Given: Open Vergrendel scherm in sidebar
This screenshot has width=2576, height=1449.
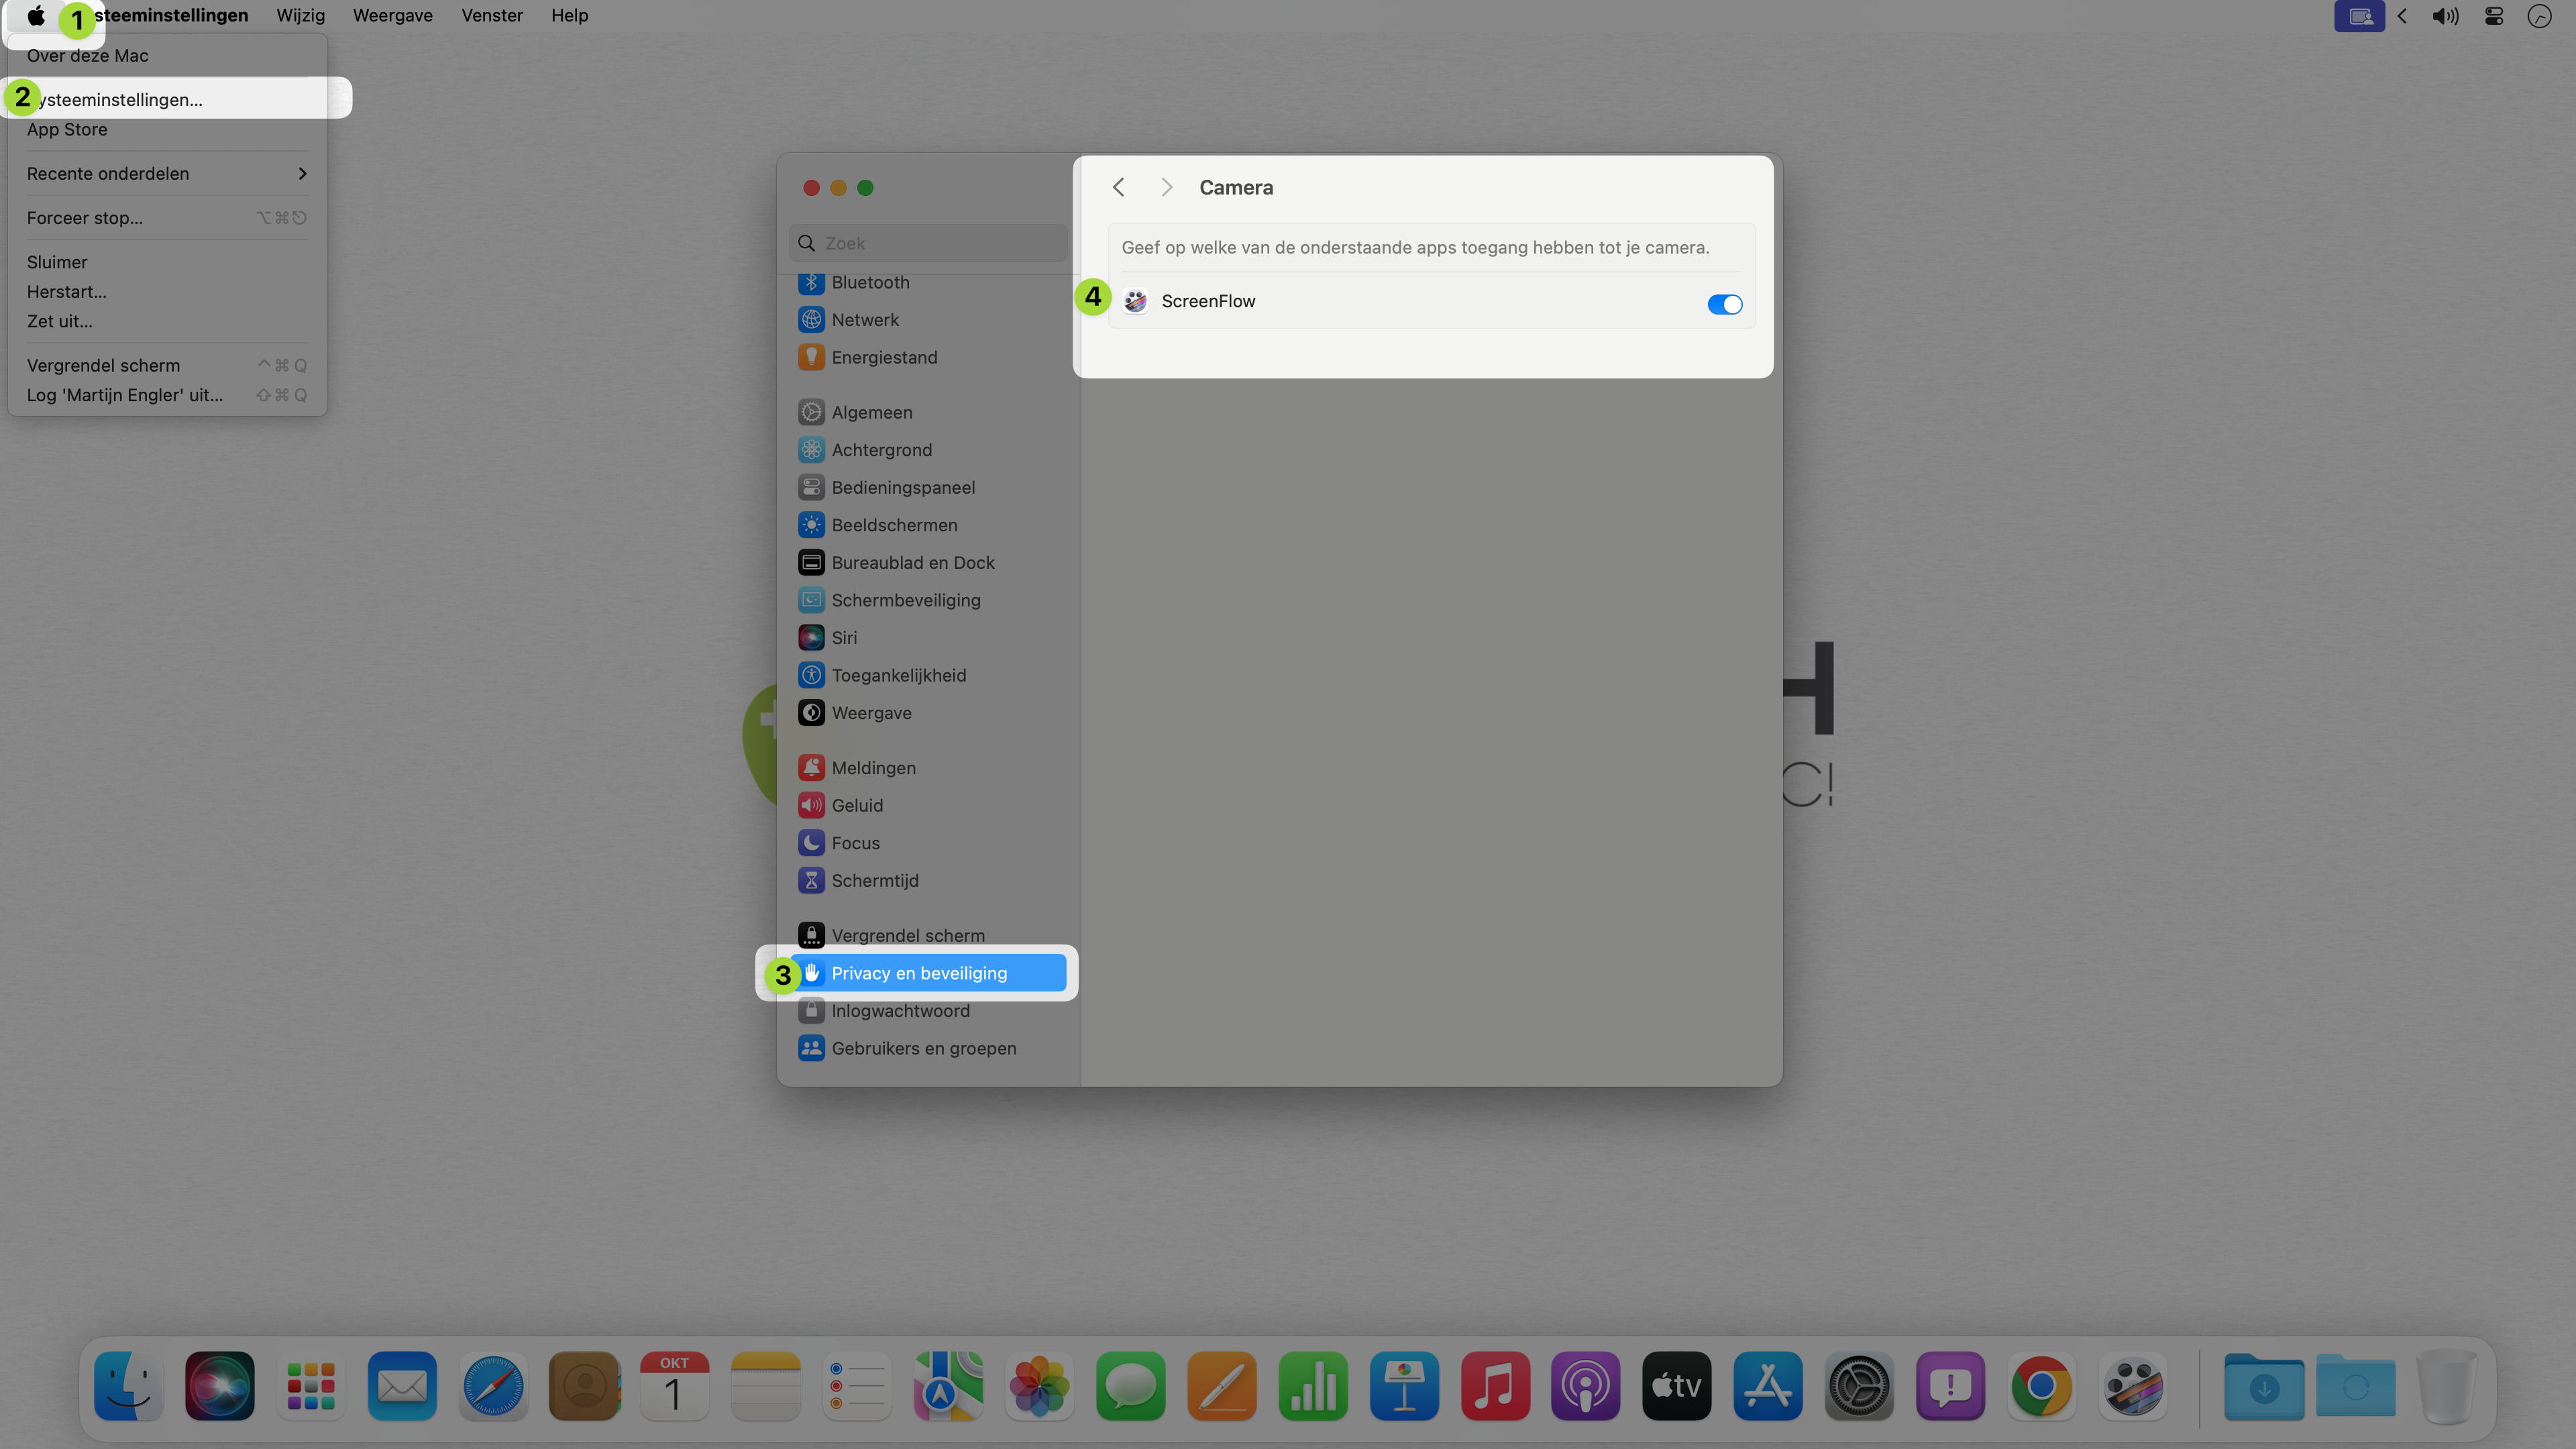Looking at the screenshot, I should coord(928,936).
